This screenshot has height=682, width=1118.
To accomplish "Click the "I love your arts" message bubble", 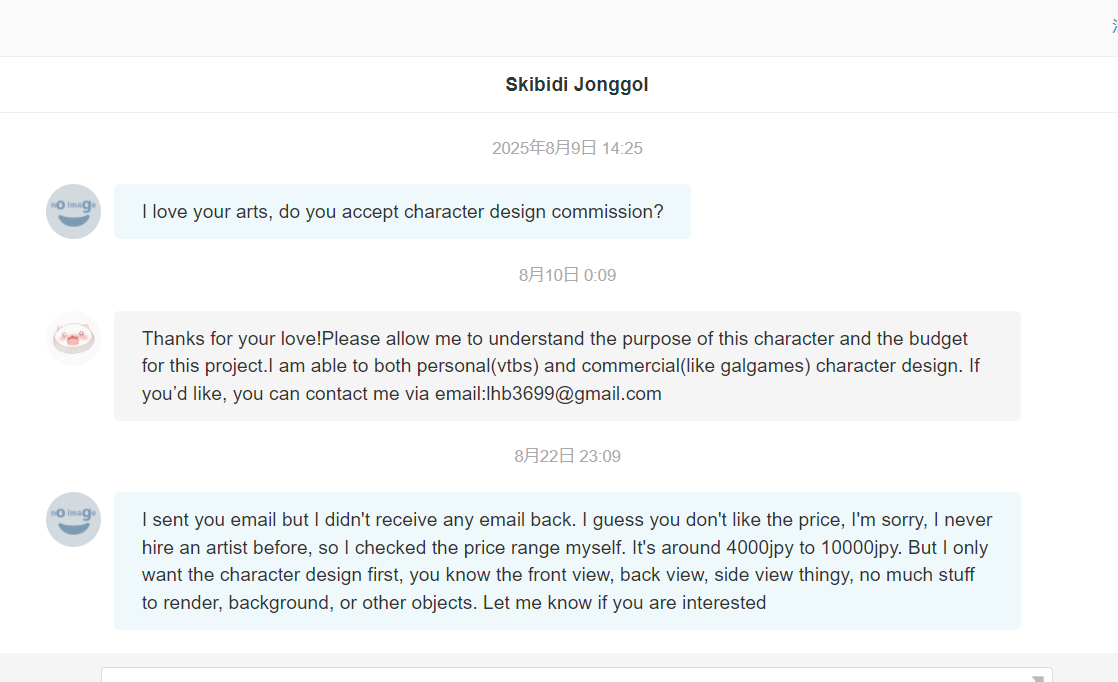I will [402, 211].
